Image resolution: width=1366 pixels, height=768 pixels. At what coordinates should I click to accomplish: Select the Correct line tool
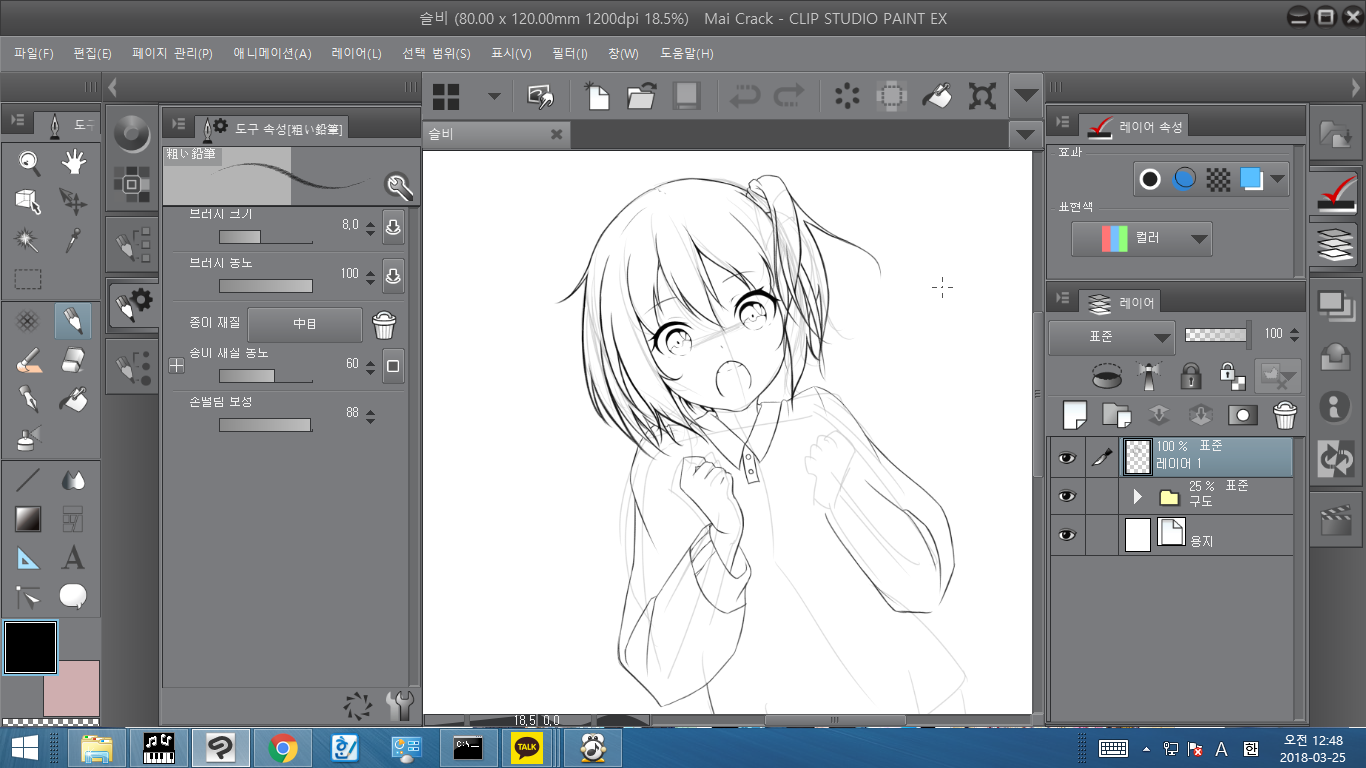28,597
